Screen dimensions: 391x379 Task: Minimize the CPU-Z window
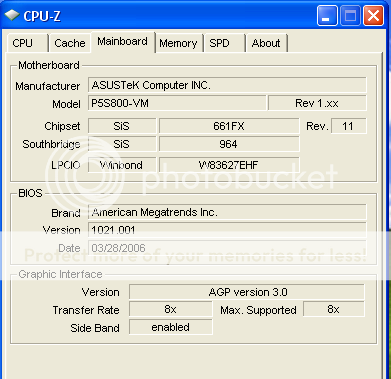coord(327,15)
